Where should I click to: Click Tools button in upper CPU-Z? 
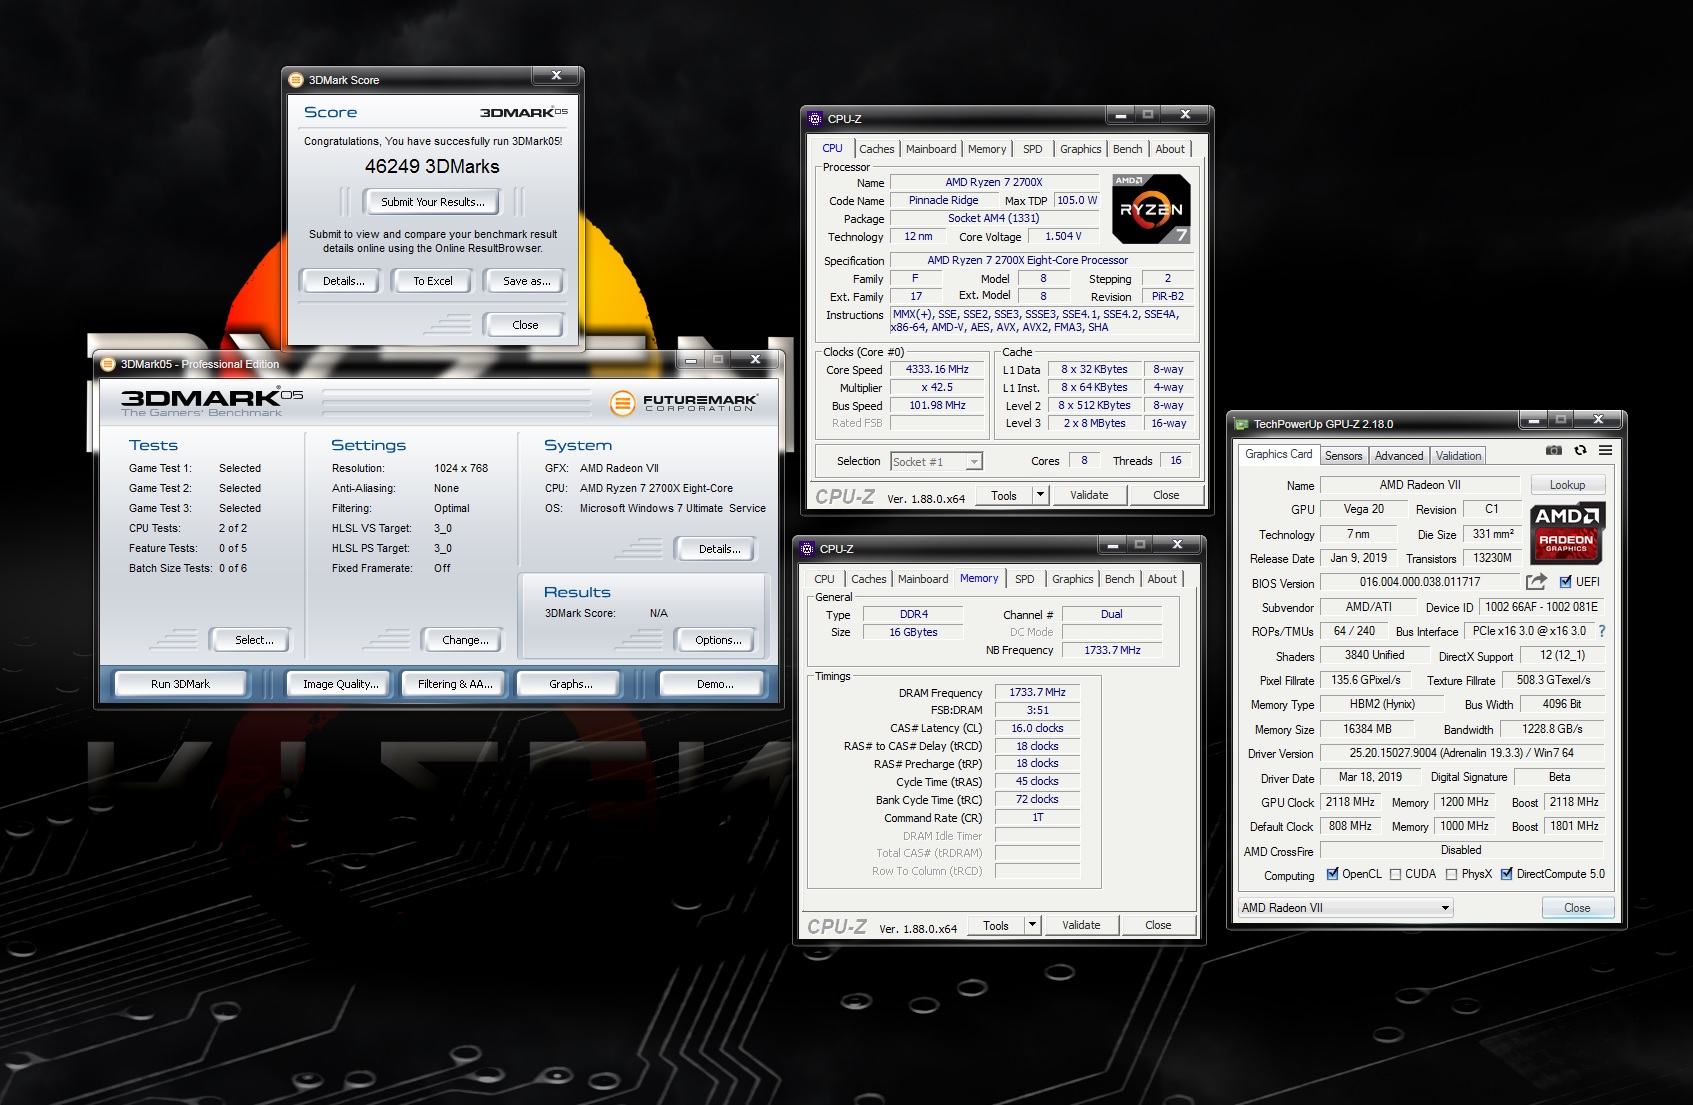[1003, 495]
